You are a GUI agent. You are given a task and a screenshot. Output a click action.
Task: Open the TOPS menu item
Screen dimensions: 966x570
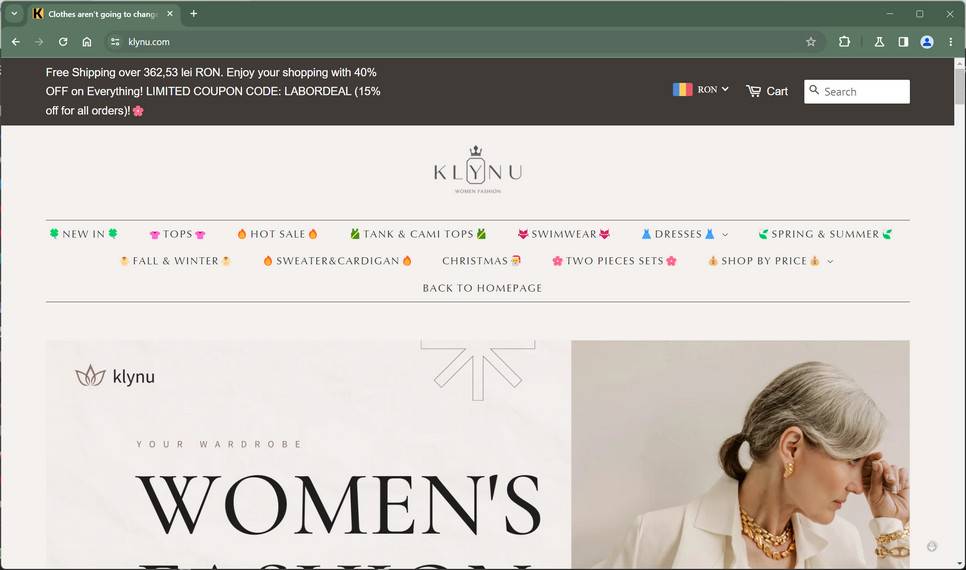click(x=177, y=234)
